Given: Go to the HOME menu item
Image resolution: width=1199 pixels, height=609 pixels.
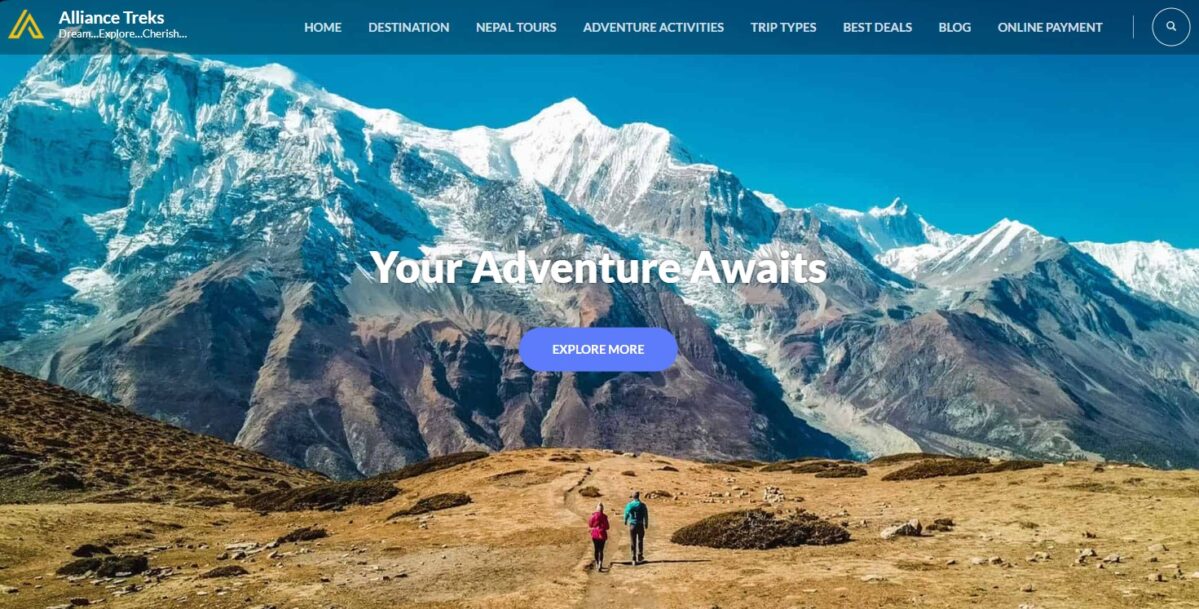Looking at the screenshot, I should tap(323, 28).
